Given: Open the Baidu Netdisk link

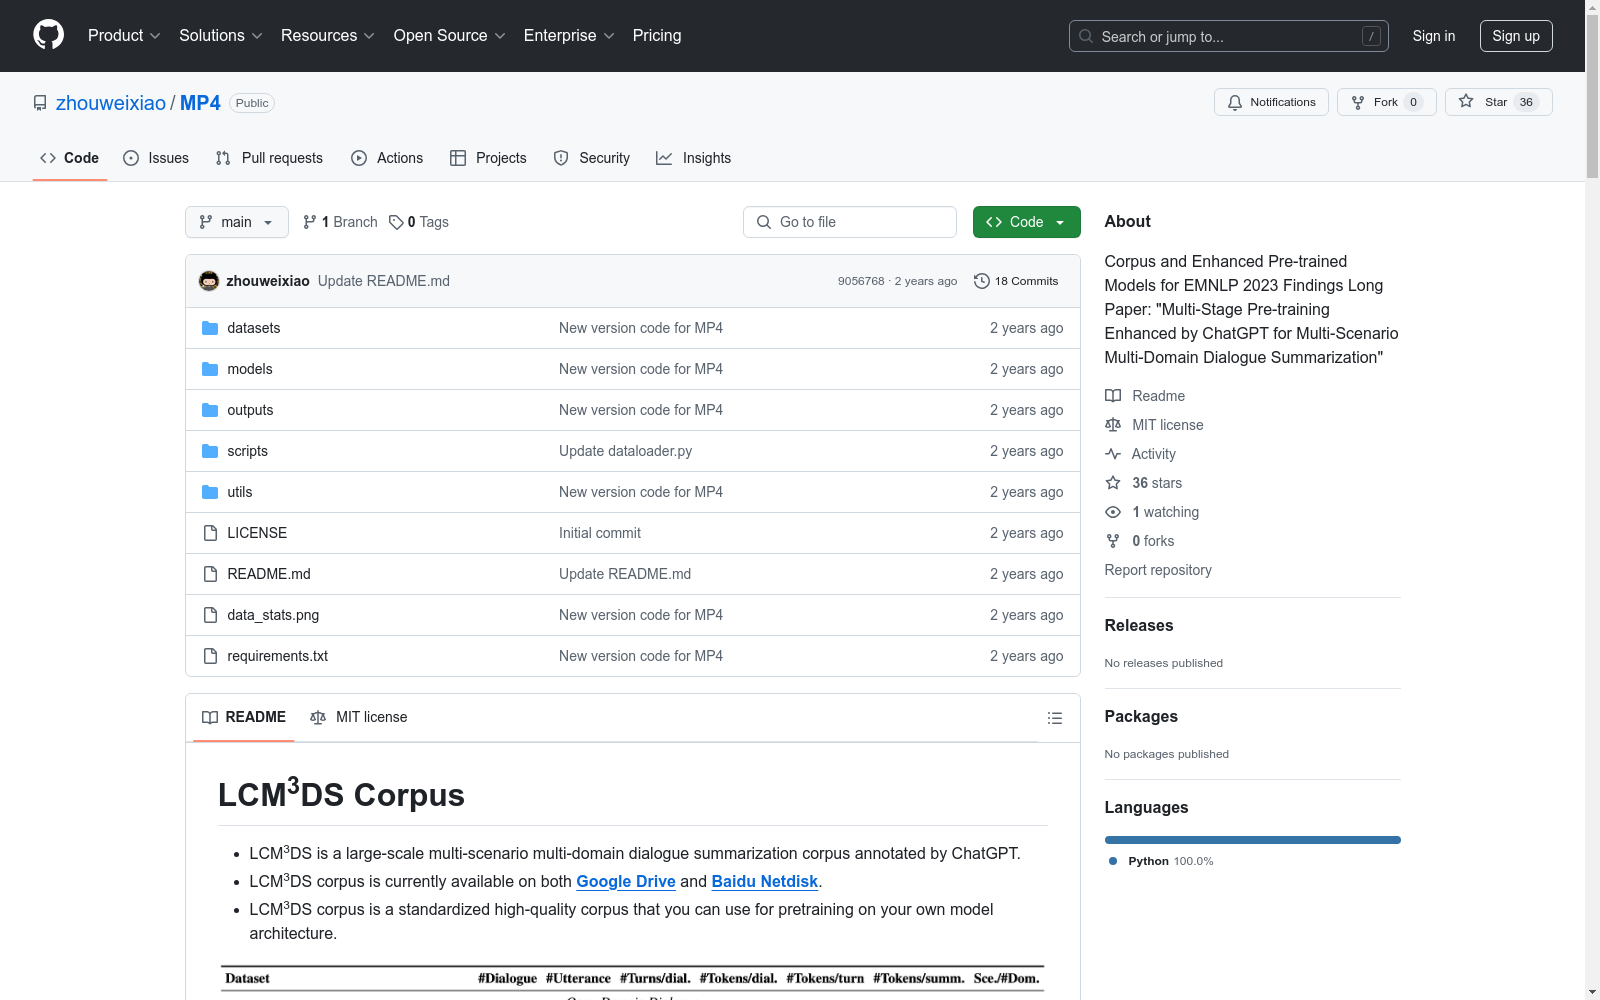Looking at the screenshot, I should tap(765, 881).
